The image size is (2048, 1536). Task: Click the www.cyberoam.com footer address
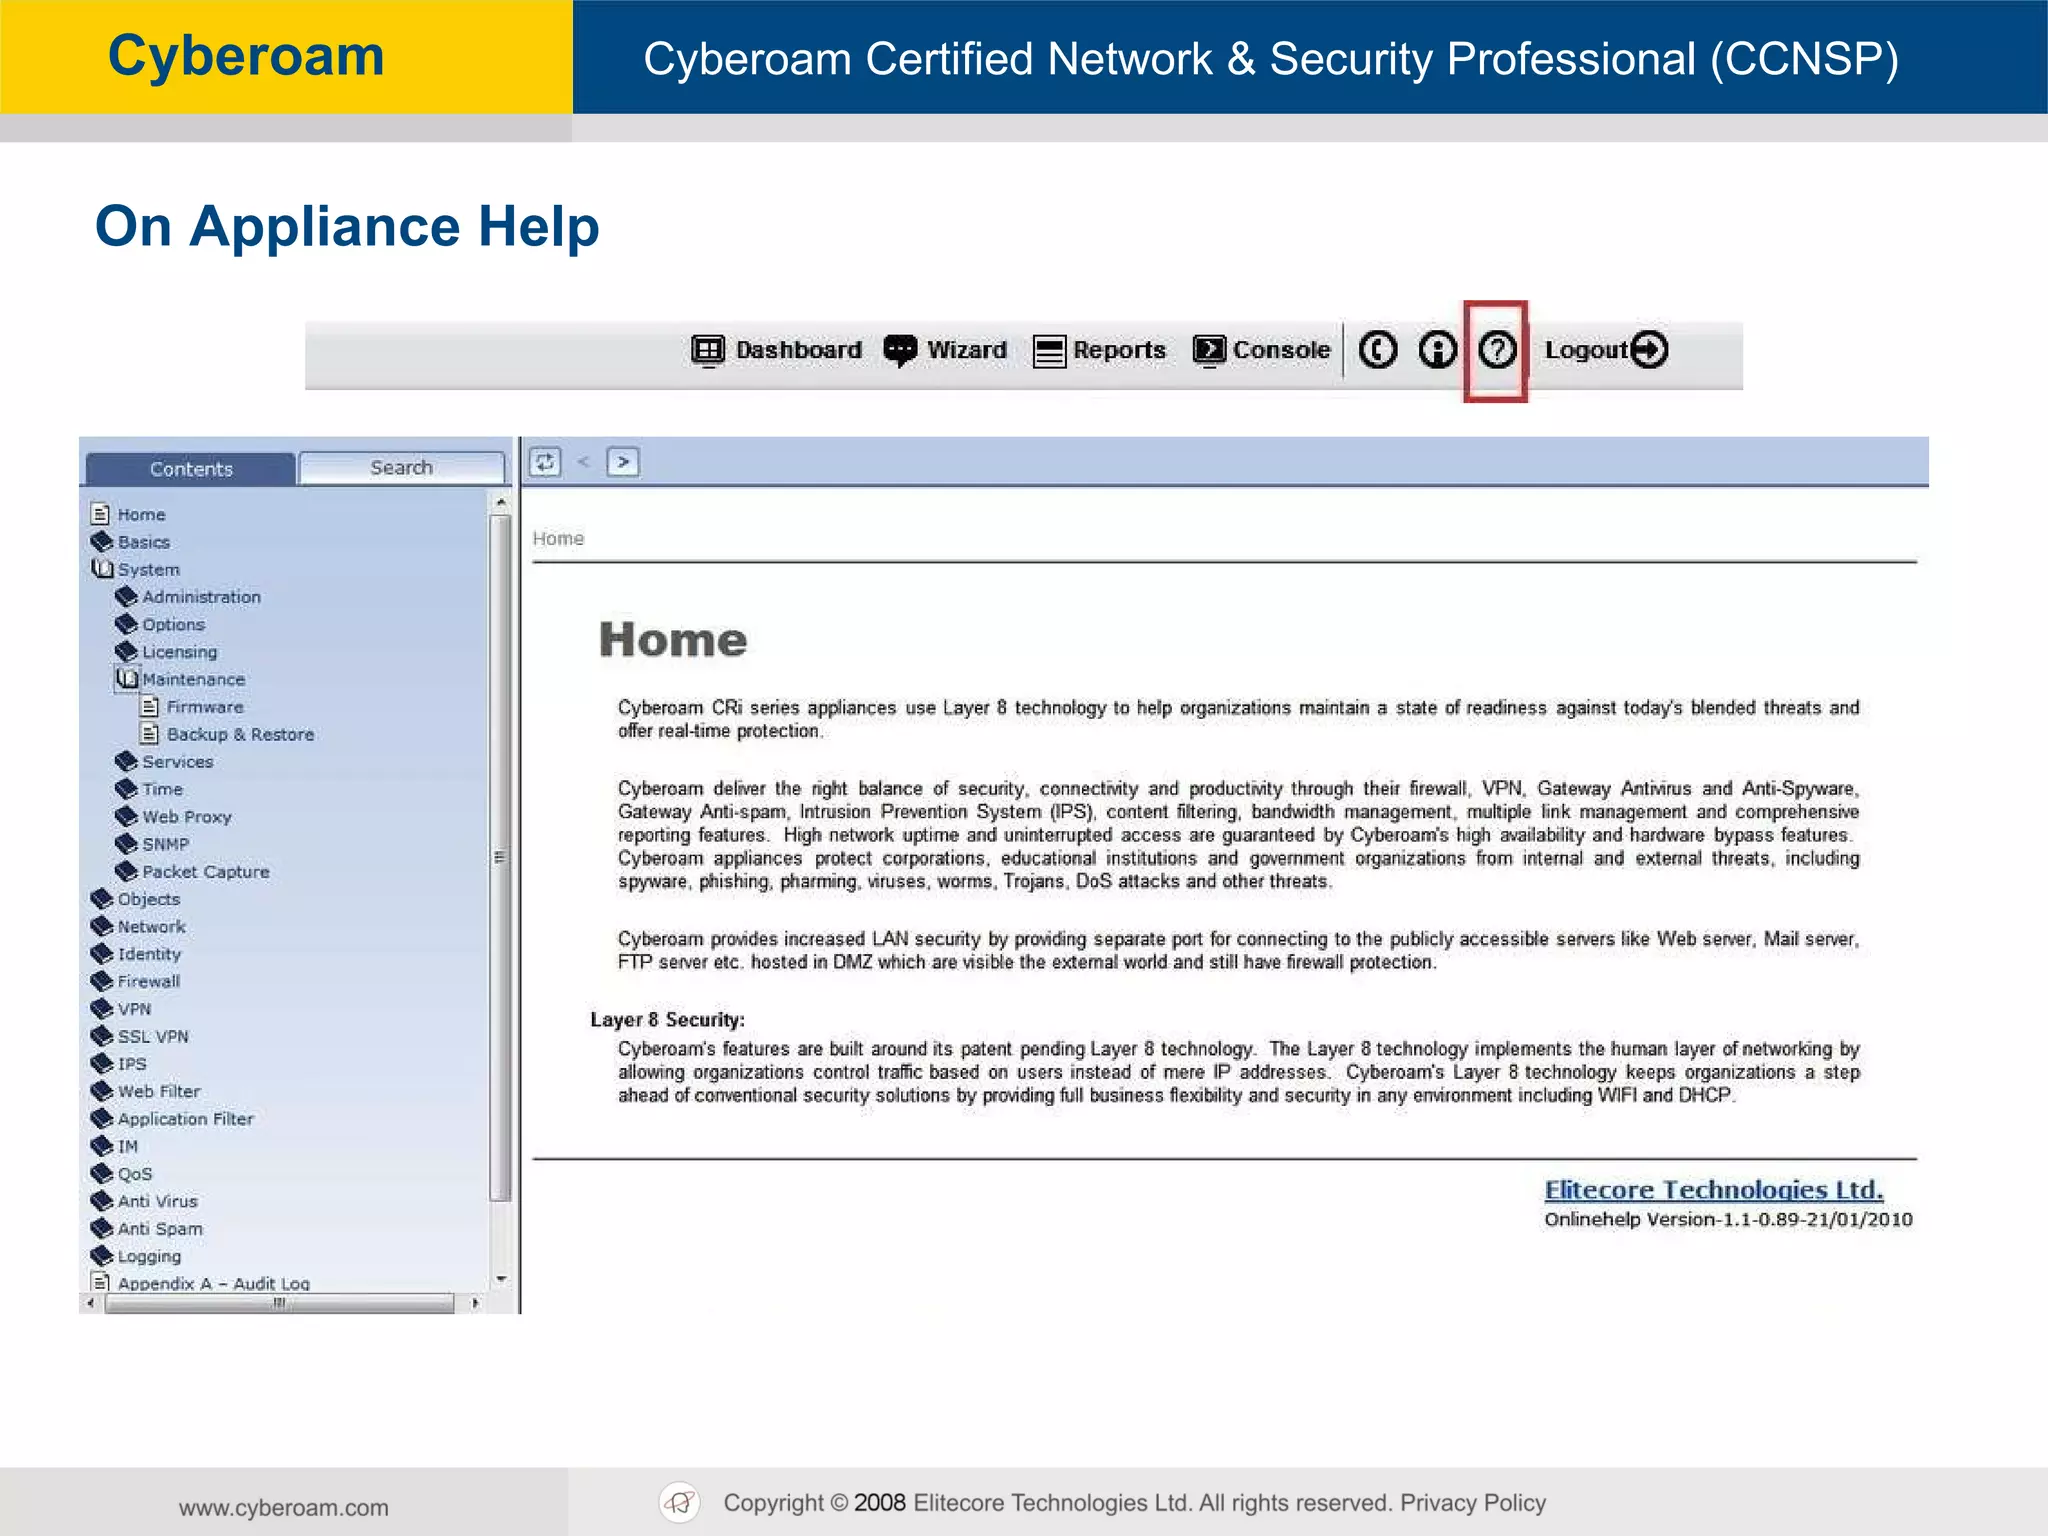pos(284,1508)
